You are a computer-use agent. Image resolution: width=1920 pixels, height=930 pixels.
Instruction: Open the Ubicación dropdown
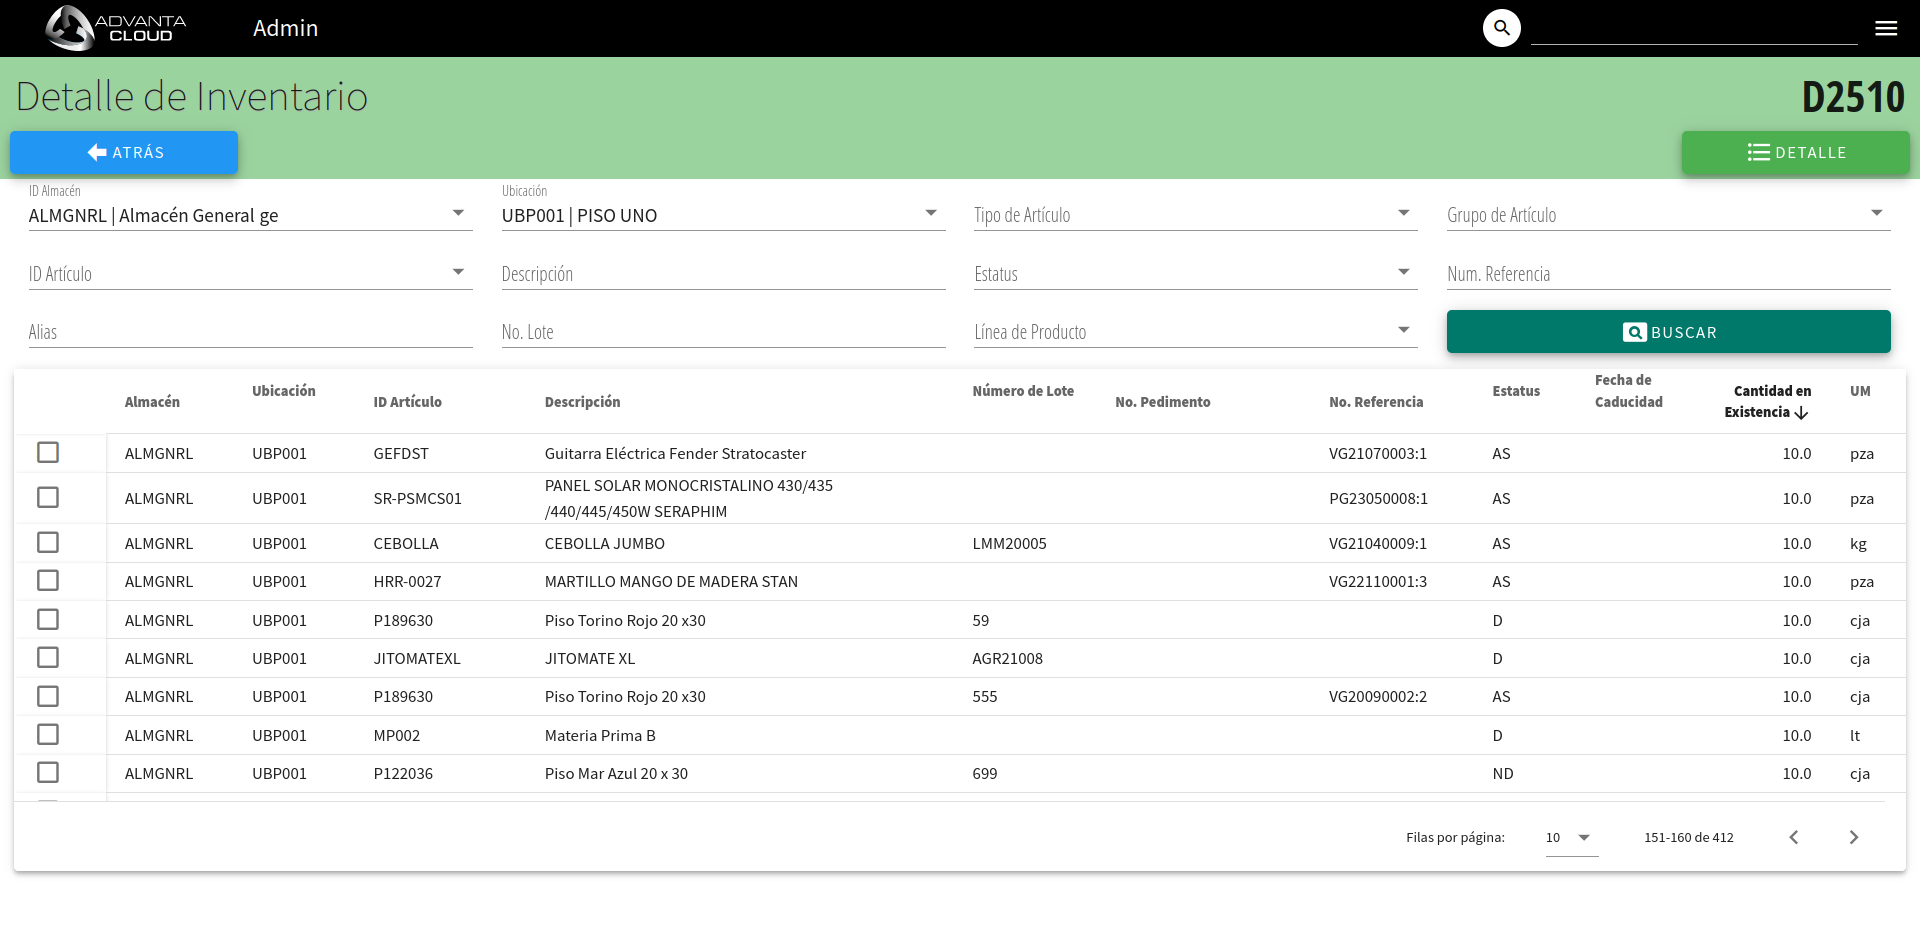(x=930, y=211)
